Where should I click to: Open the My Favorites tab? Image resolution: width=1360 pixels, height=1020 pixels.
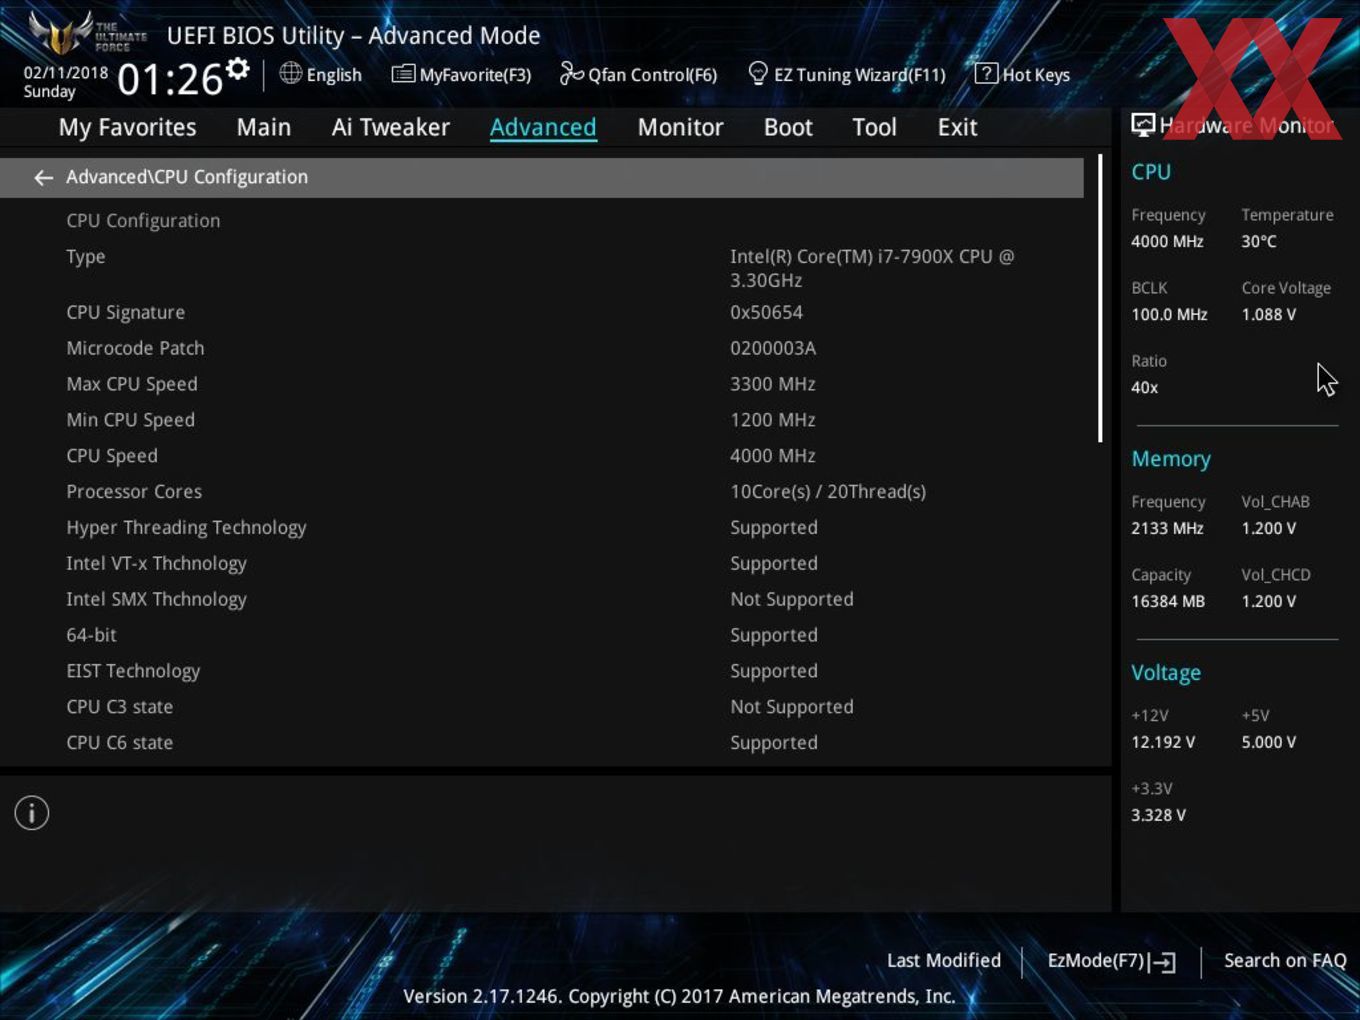[127, 127]
